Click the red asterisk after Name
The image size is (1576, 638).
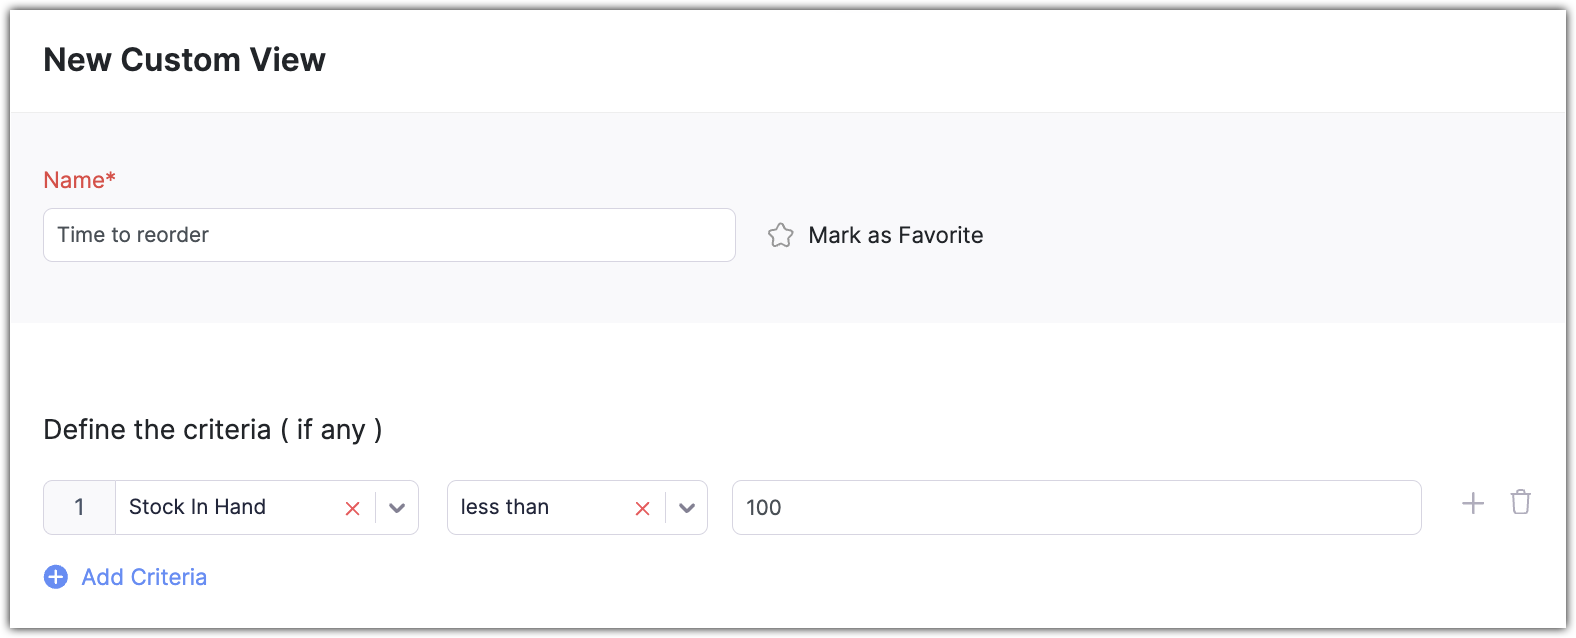pyautogui.click(x=111, y=178)
